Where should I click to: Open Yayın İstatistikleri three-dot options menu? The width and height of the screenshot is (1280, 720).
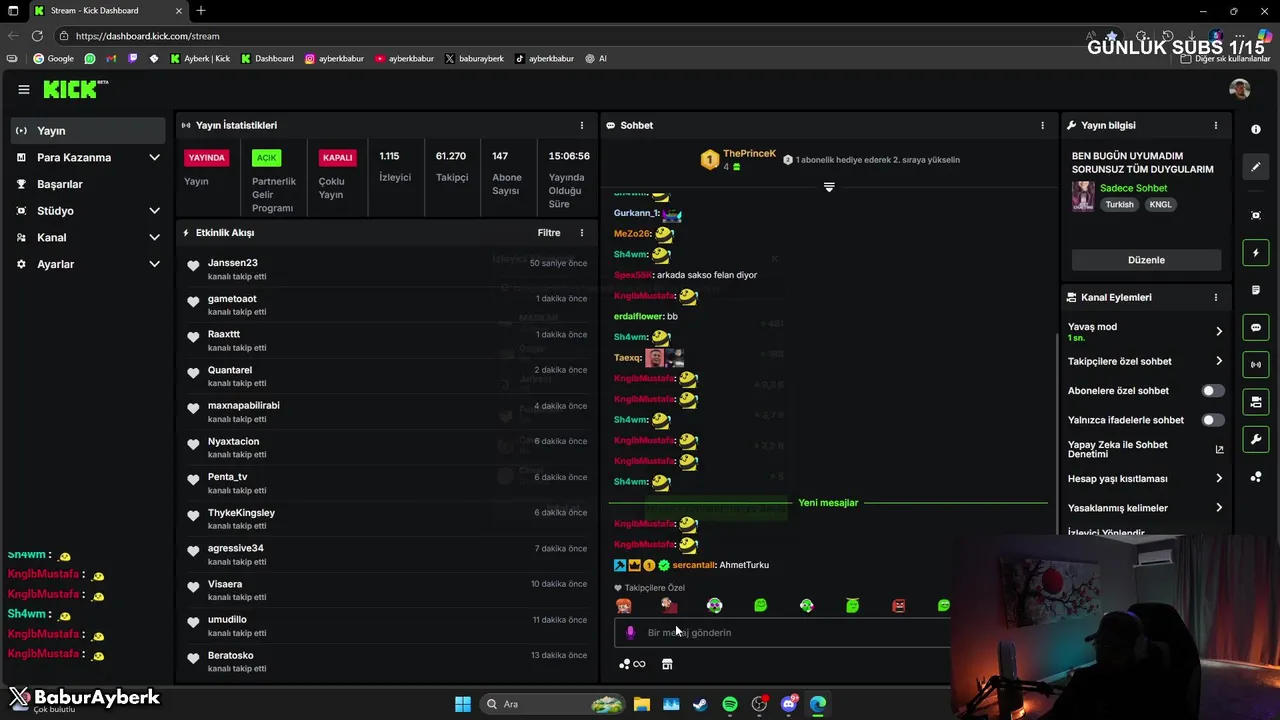[x=582, y=125]
